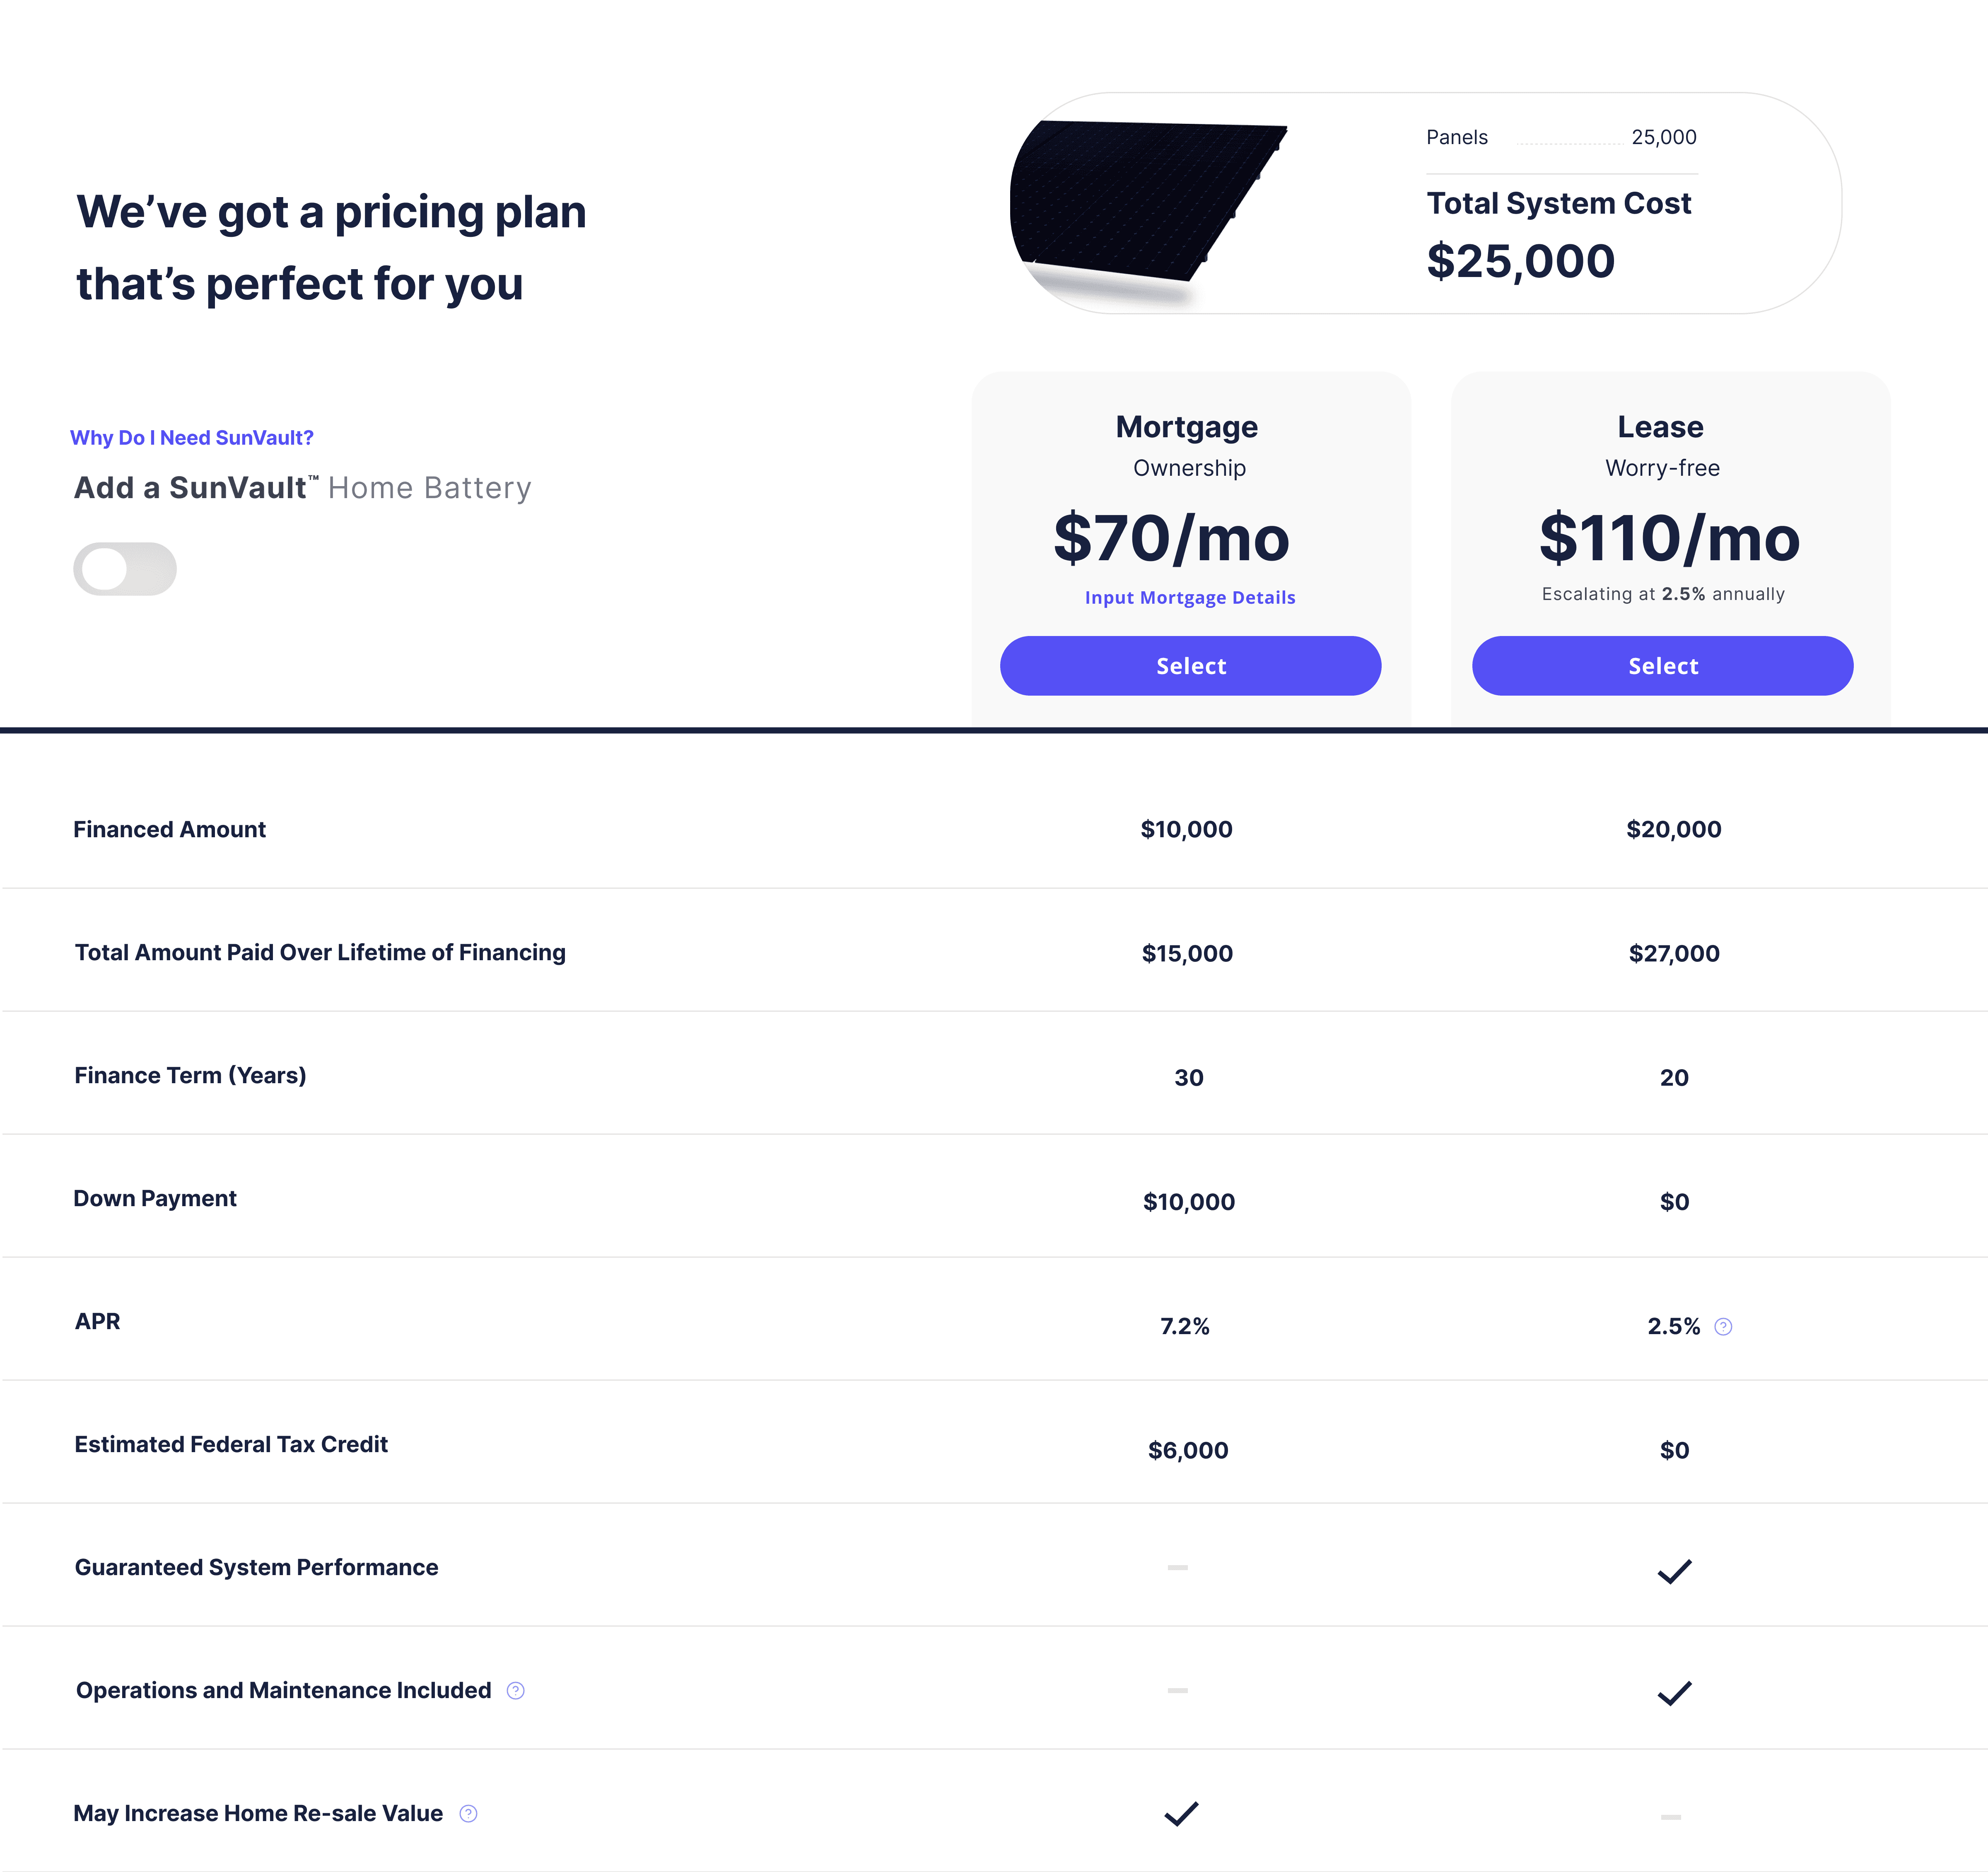The image size is (1988, 1872).
Task: Toggle the SunVault Home Battery switch
Action: [x=125, y=569]
